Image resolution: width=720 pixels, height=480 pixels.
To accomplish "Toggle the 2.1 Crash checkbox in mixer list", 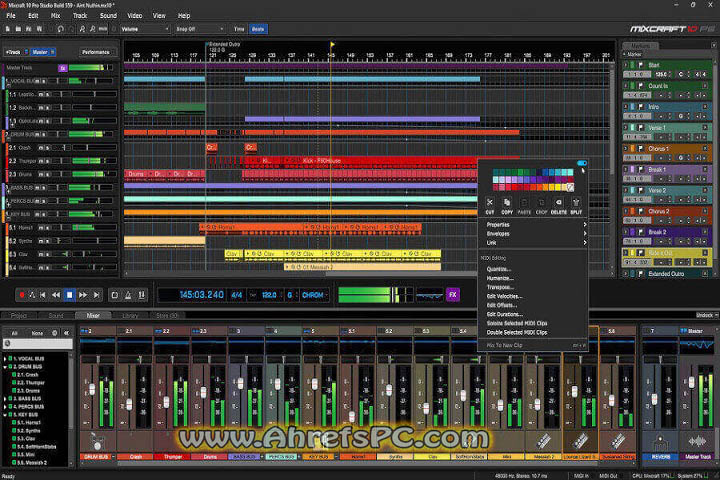I will pyautogui.click(x=14, y=374).
